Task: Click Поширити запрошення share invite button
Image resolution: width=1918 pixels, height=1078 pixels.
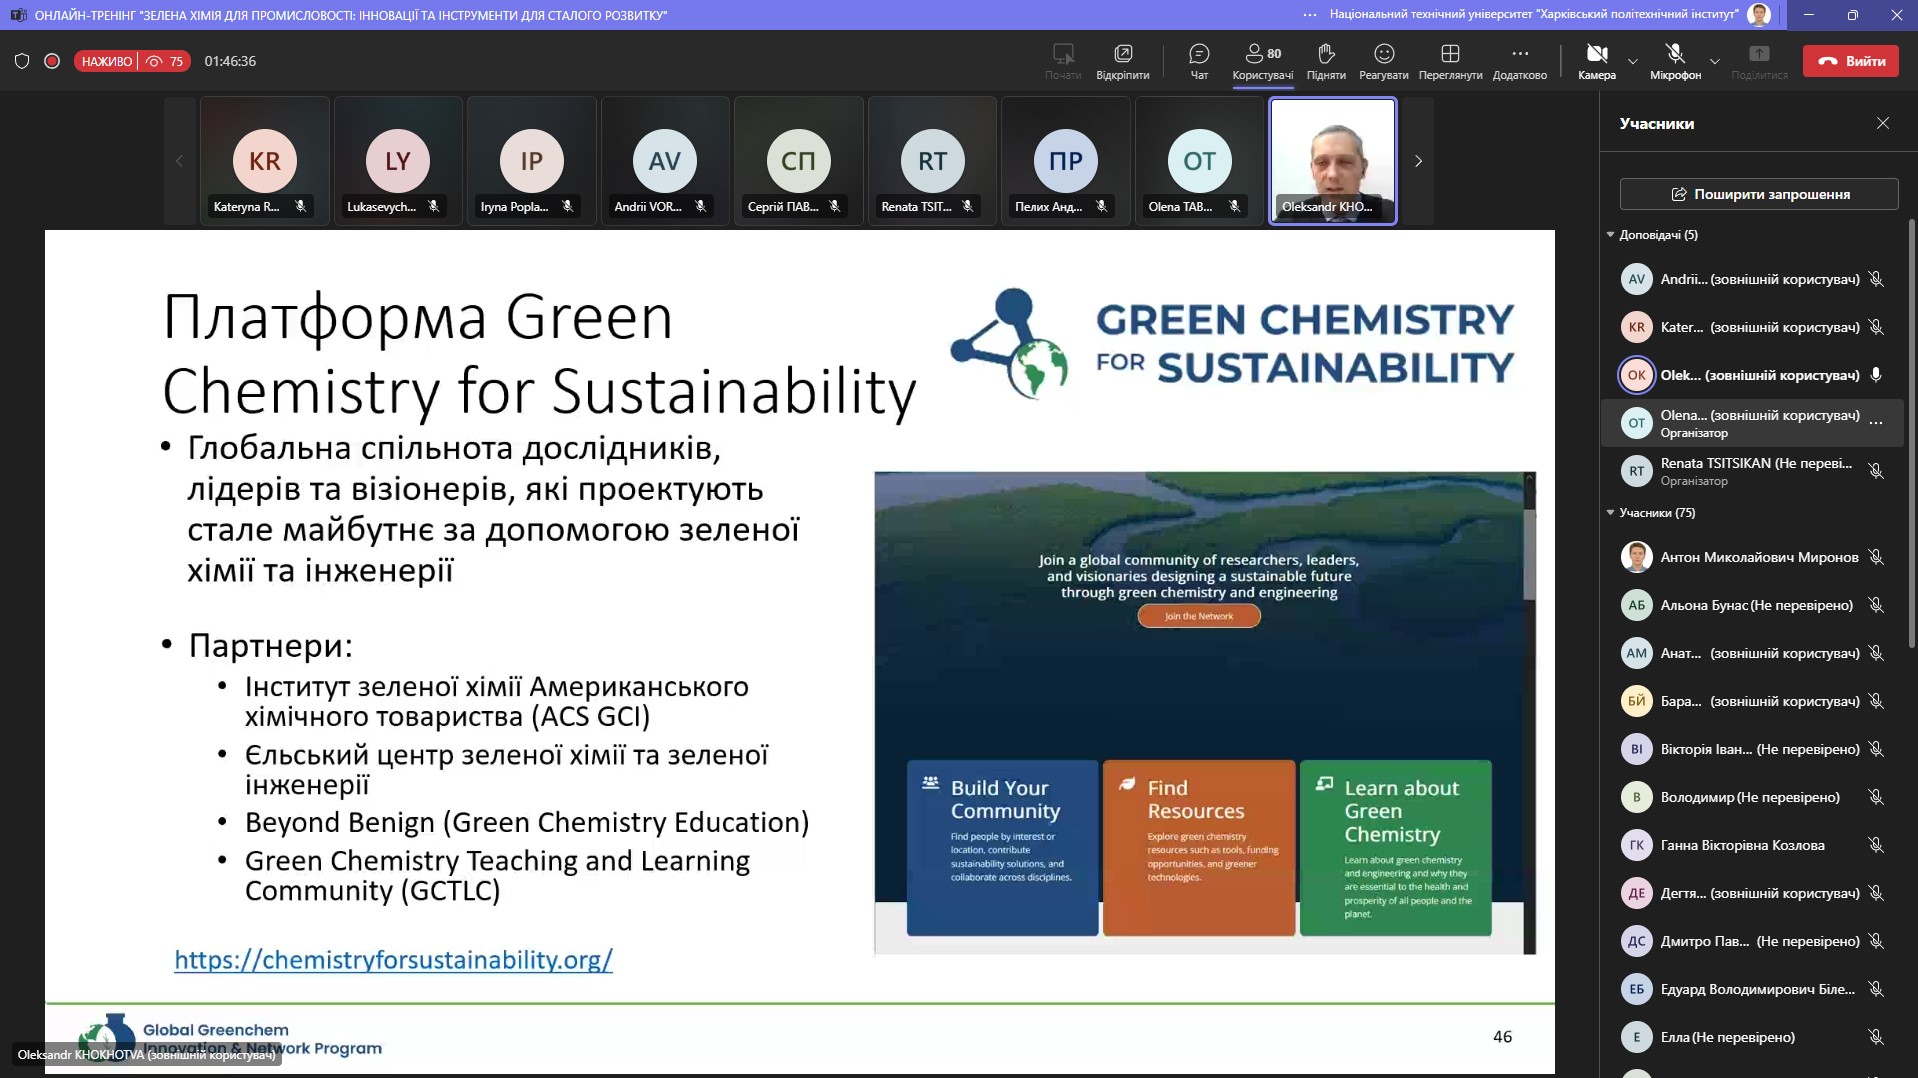Action: (1758, 194)
